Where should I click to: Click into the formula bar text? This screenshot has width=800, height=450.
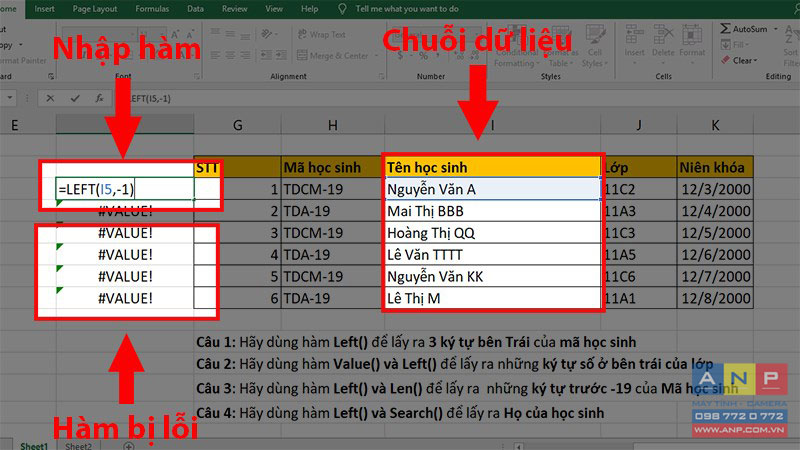[x=149, y=98]
